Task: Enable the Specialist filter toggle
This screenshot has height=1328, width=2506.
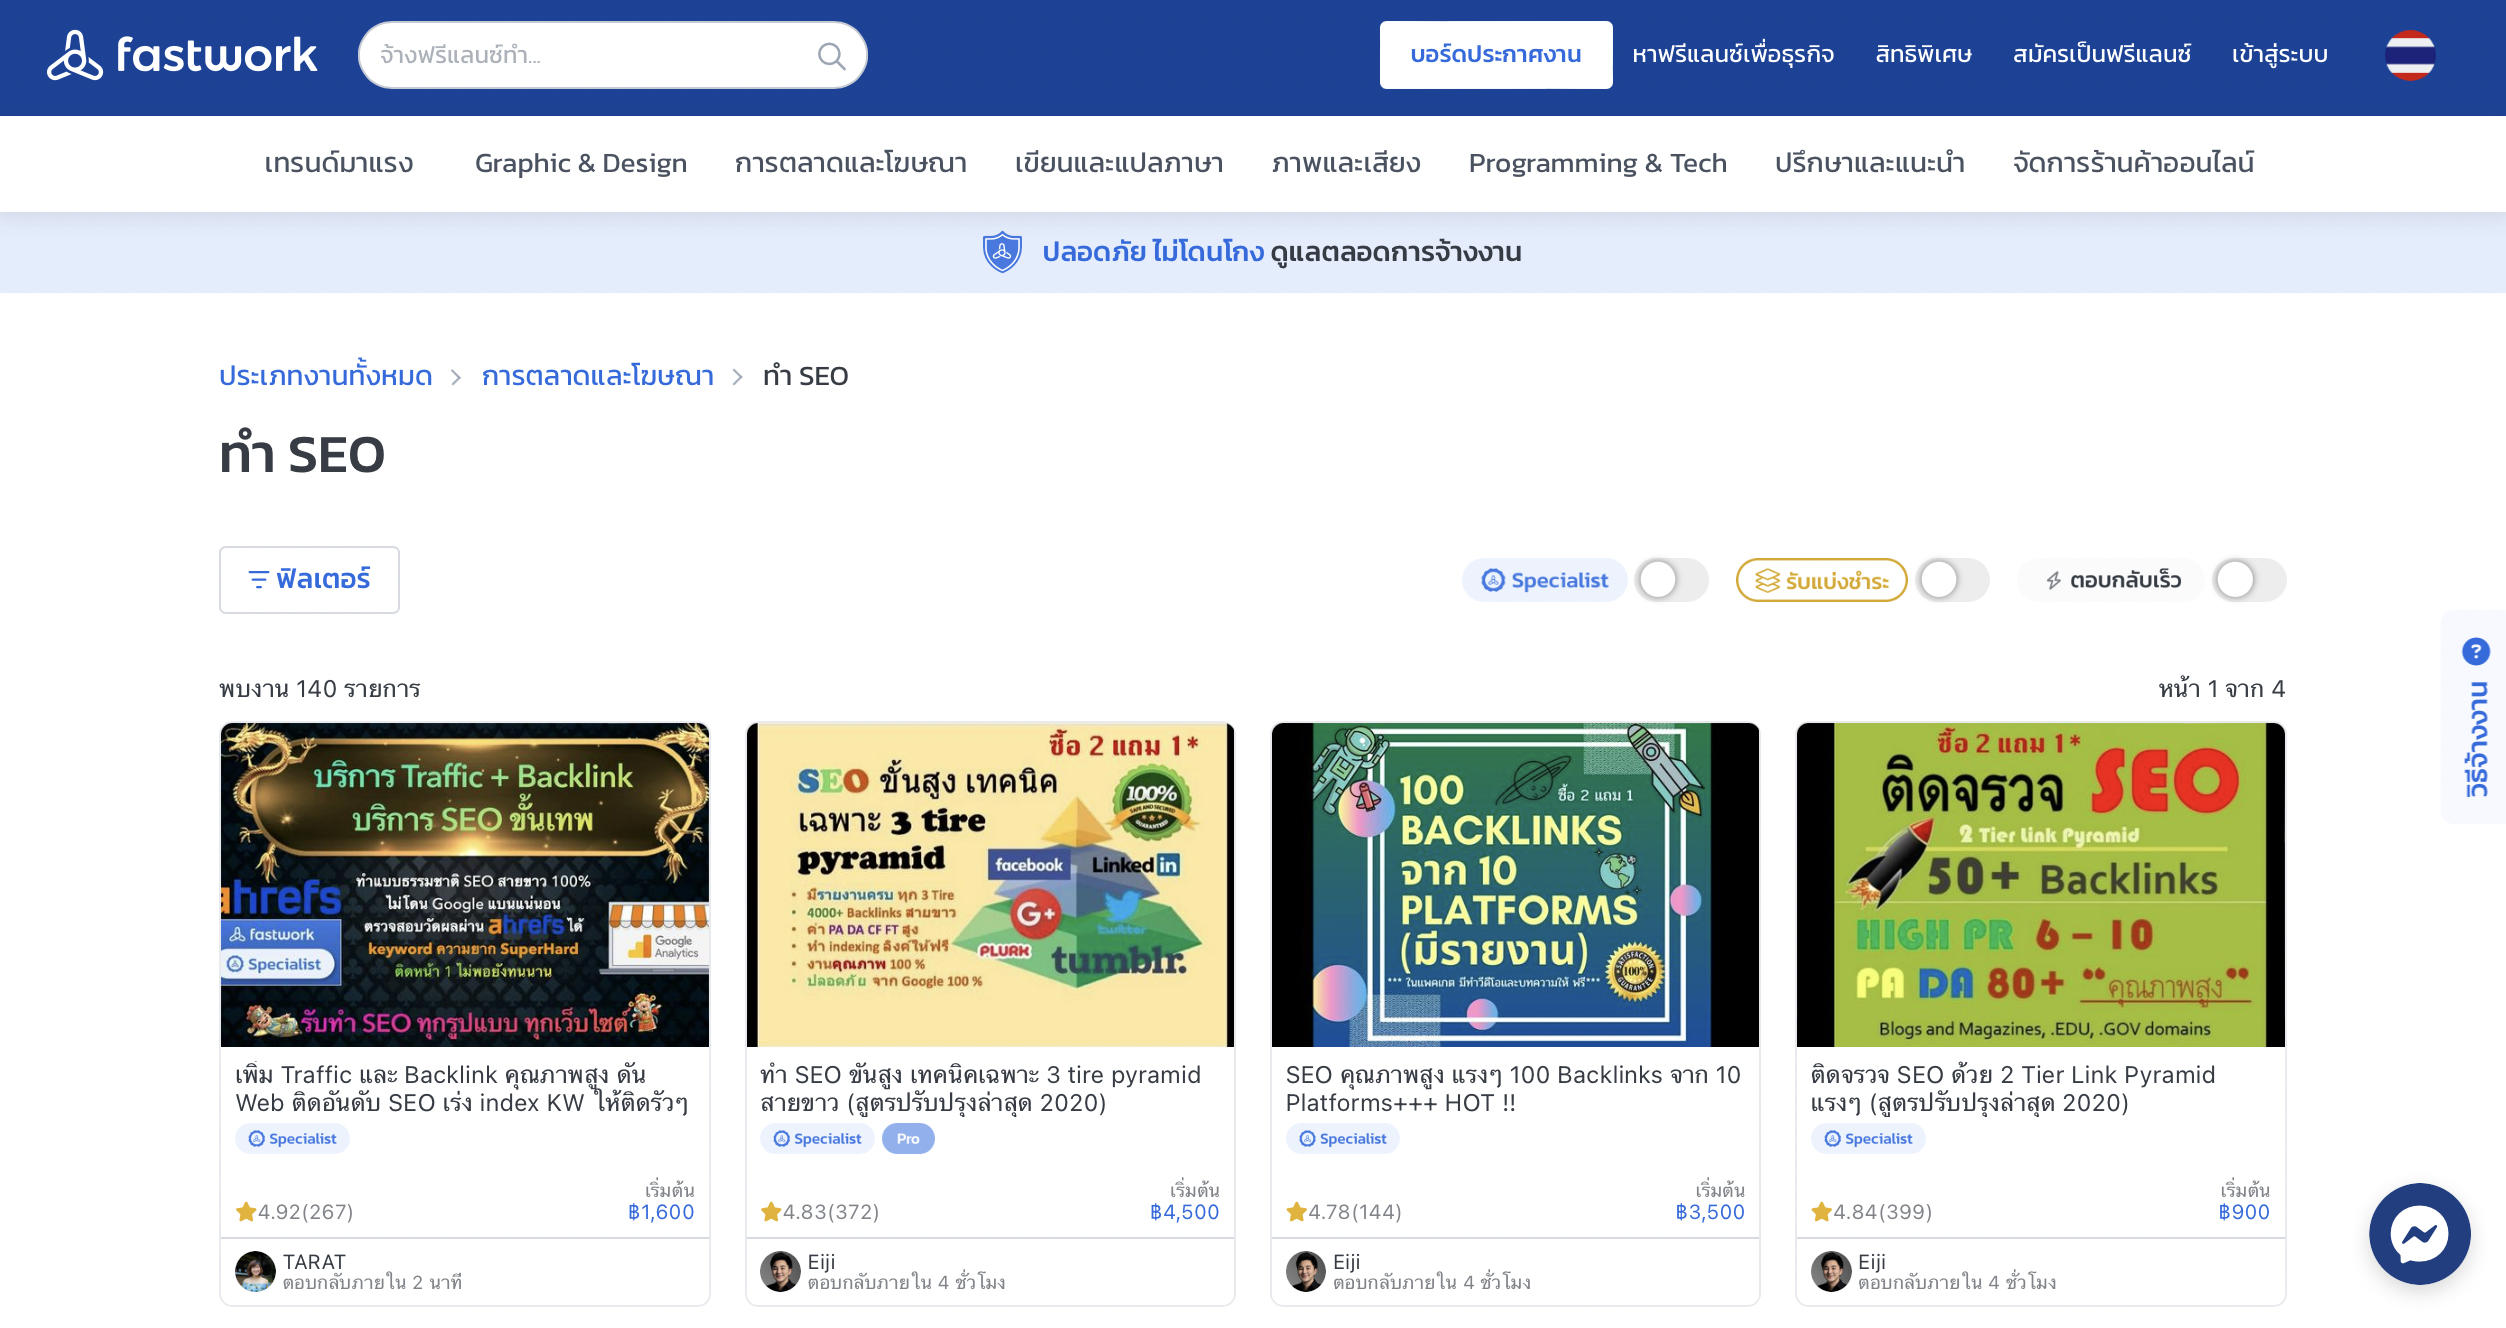Action: click(x=1670, y=580)
